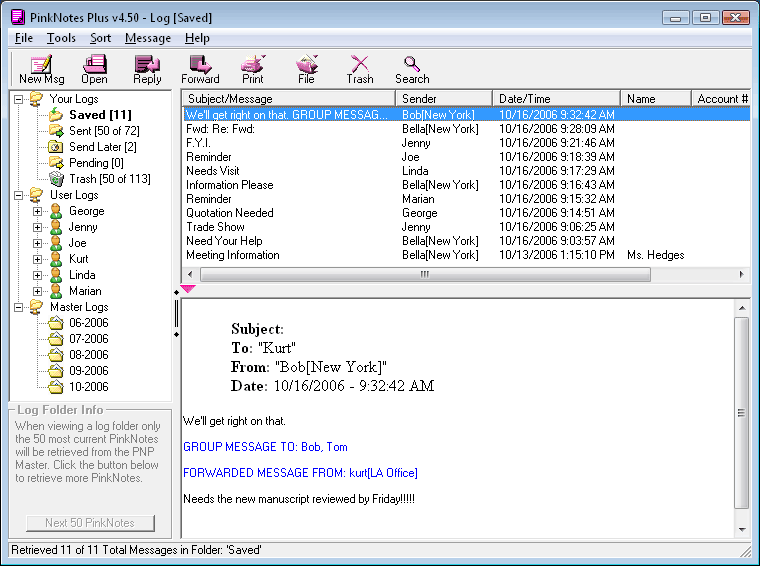Expand the Jenny user log node
The image size is (760, 566).
pos(37,227)
